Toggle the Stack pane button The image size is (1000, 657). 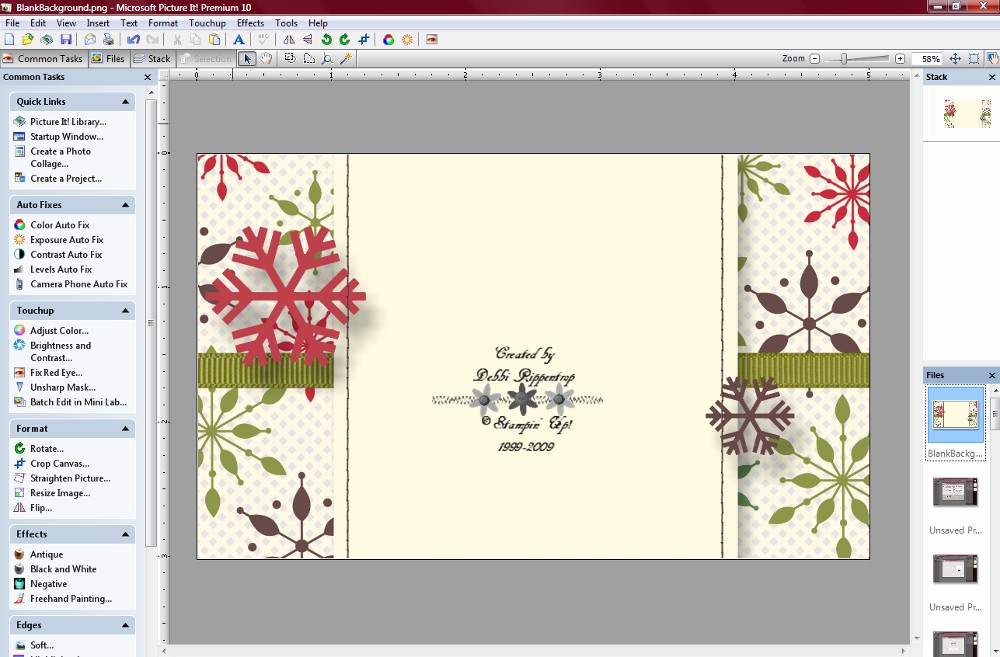point(152,59)
